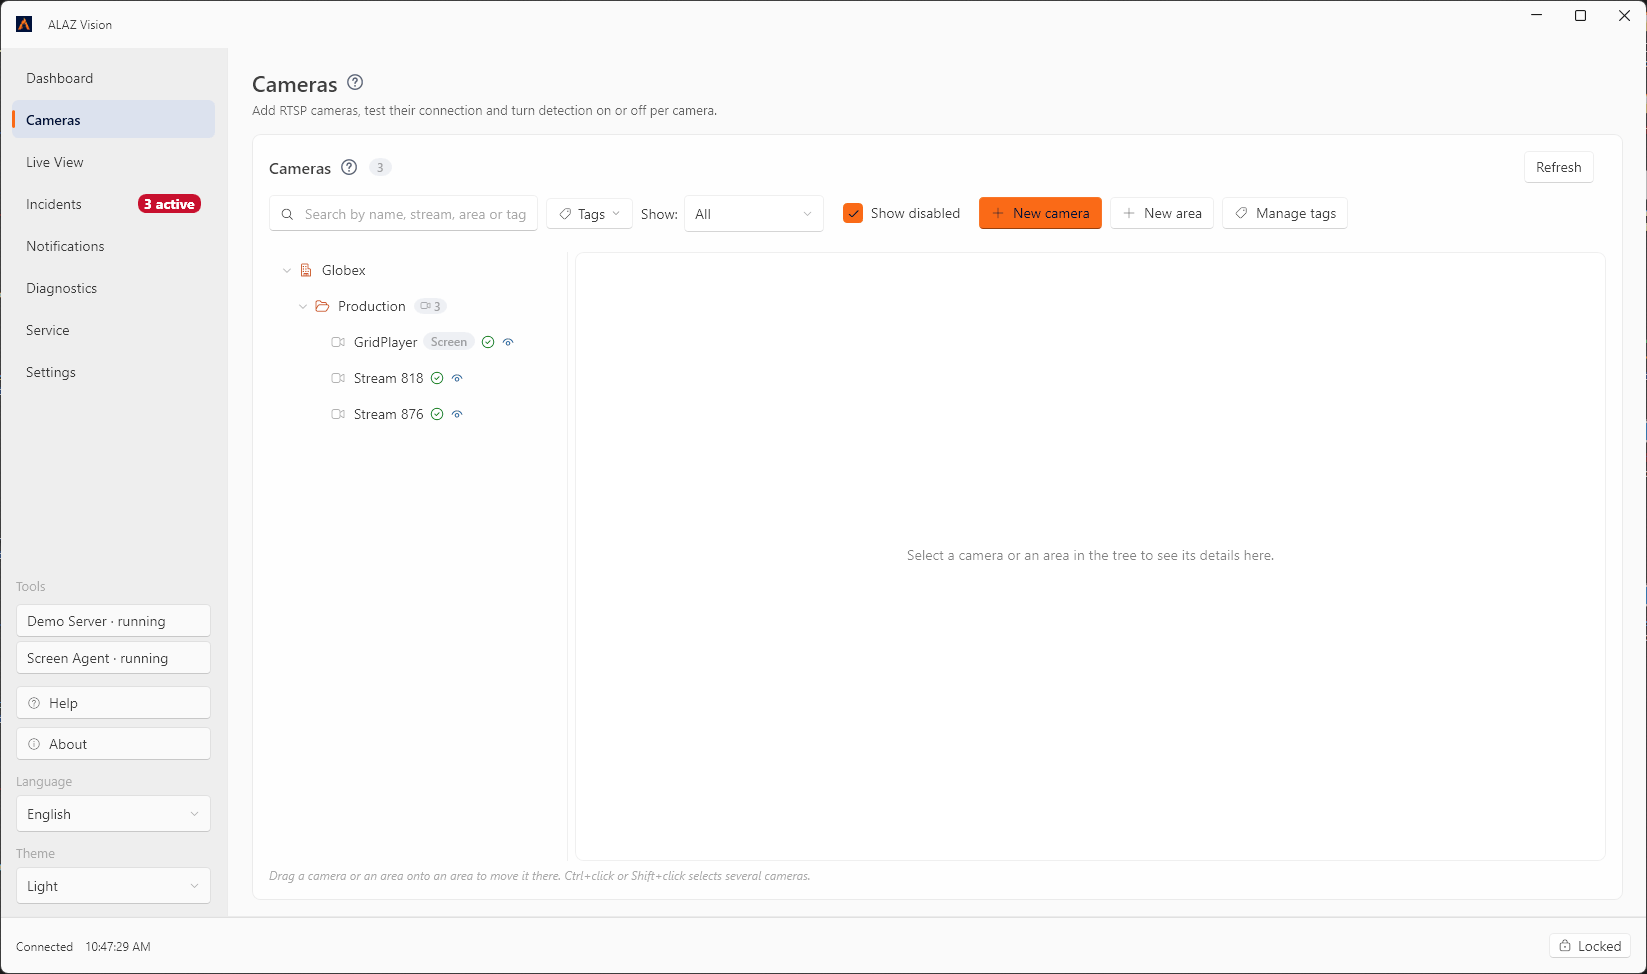Click the Demo Server running button
1647x974 pixels.
click(113, 621)
